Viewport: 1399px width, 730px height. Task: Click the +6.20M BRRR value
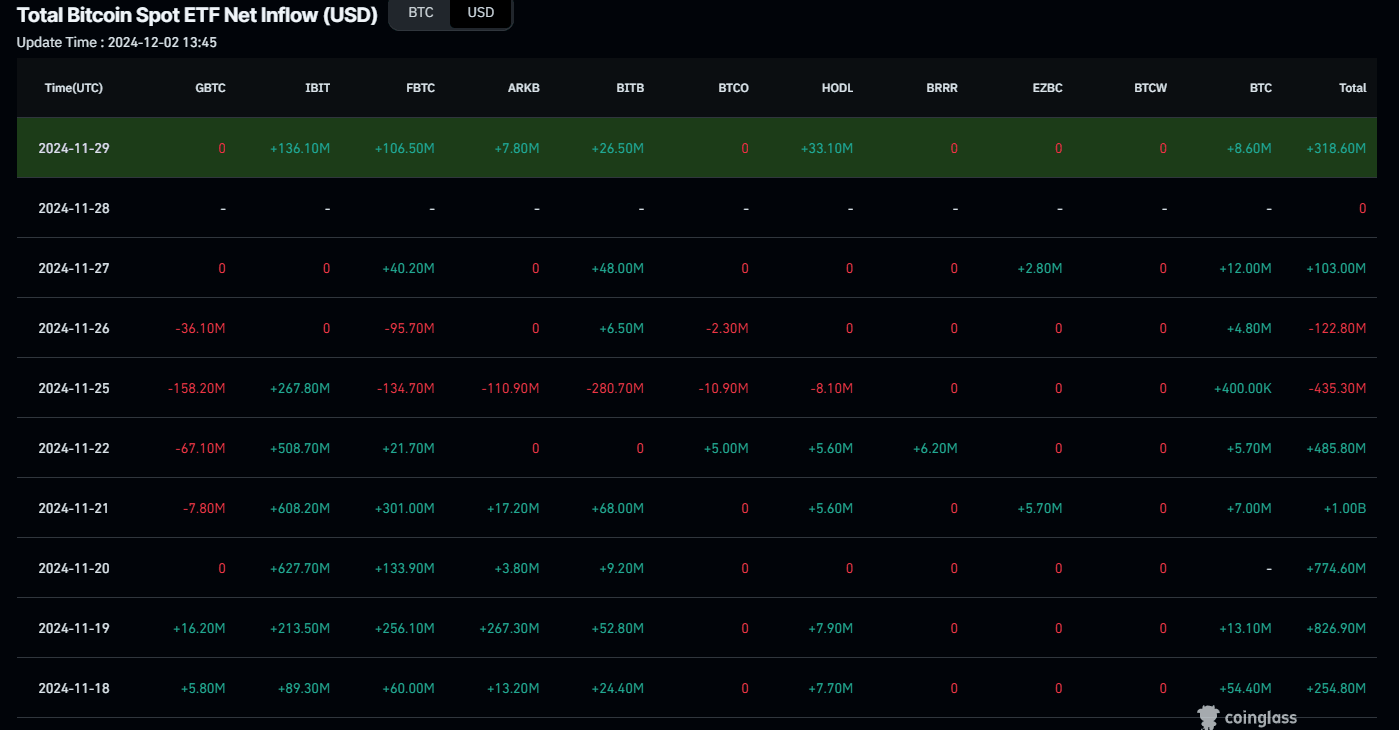(x=935, y=448)
